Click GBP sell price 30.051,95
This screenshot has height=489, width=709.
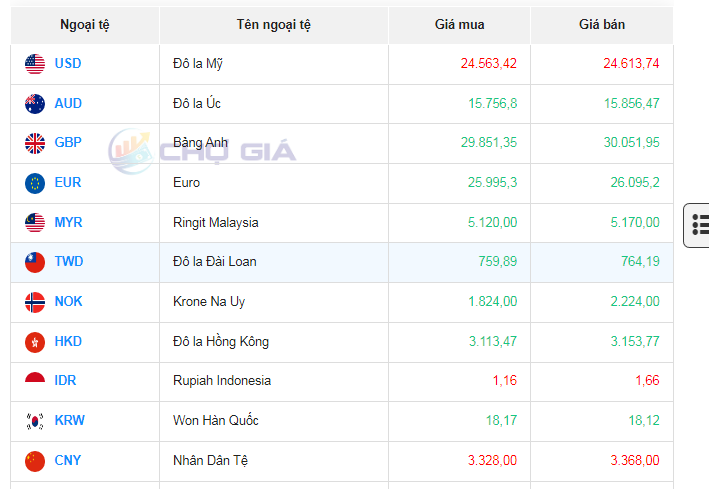632,142
